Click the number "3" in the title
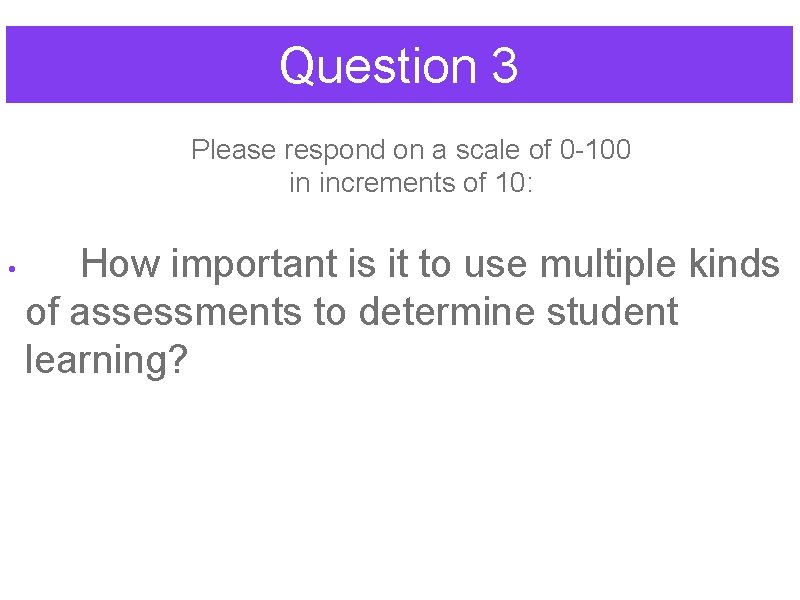The width and height of the screenshot is (800, 600). (505, 65)
